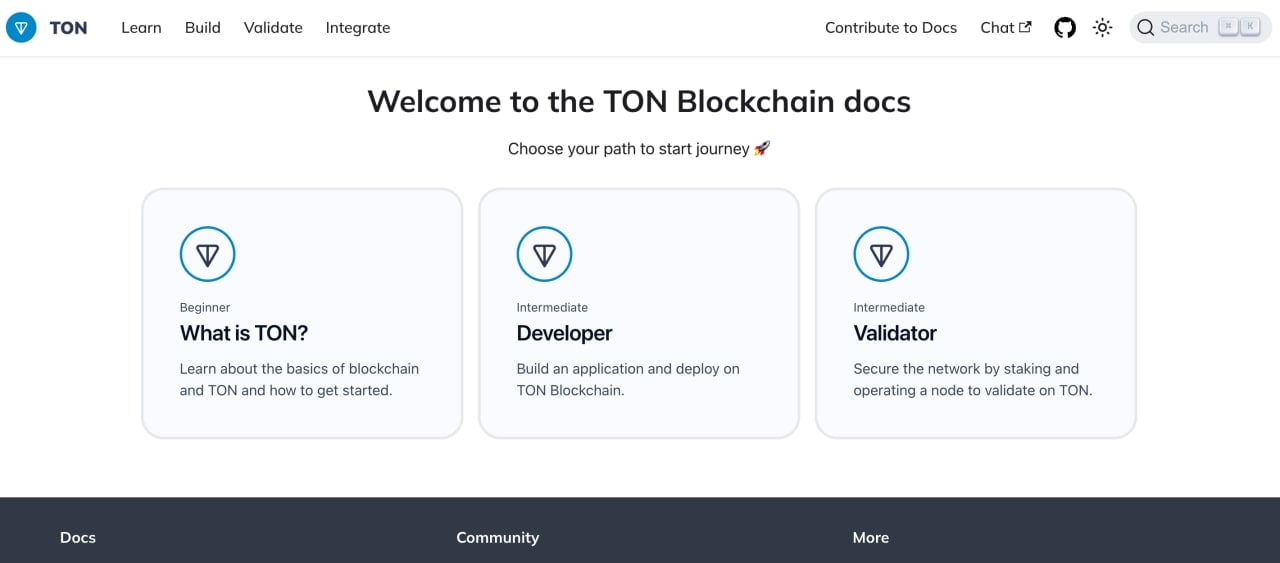Click the external link icon beside Chat
Screen dimensions: 1280x563
[1025, 27]
